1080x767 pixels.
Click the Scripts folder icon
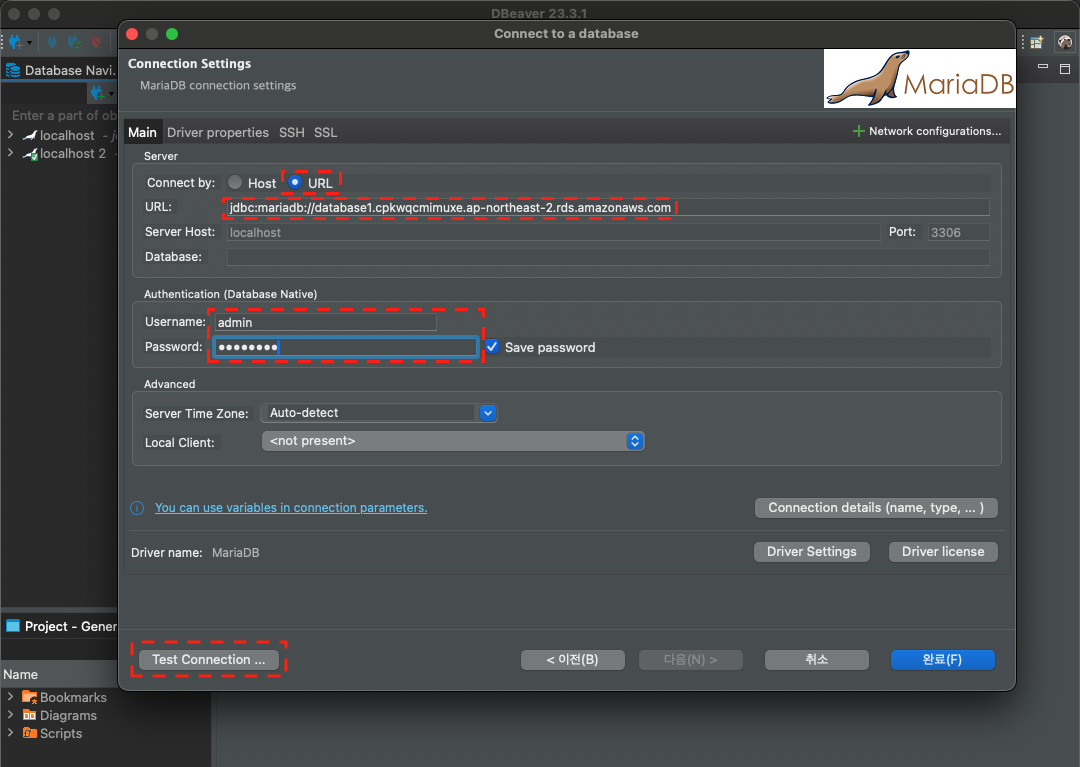pyautogui.click(x=29, y=733)
